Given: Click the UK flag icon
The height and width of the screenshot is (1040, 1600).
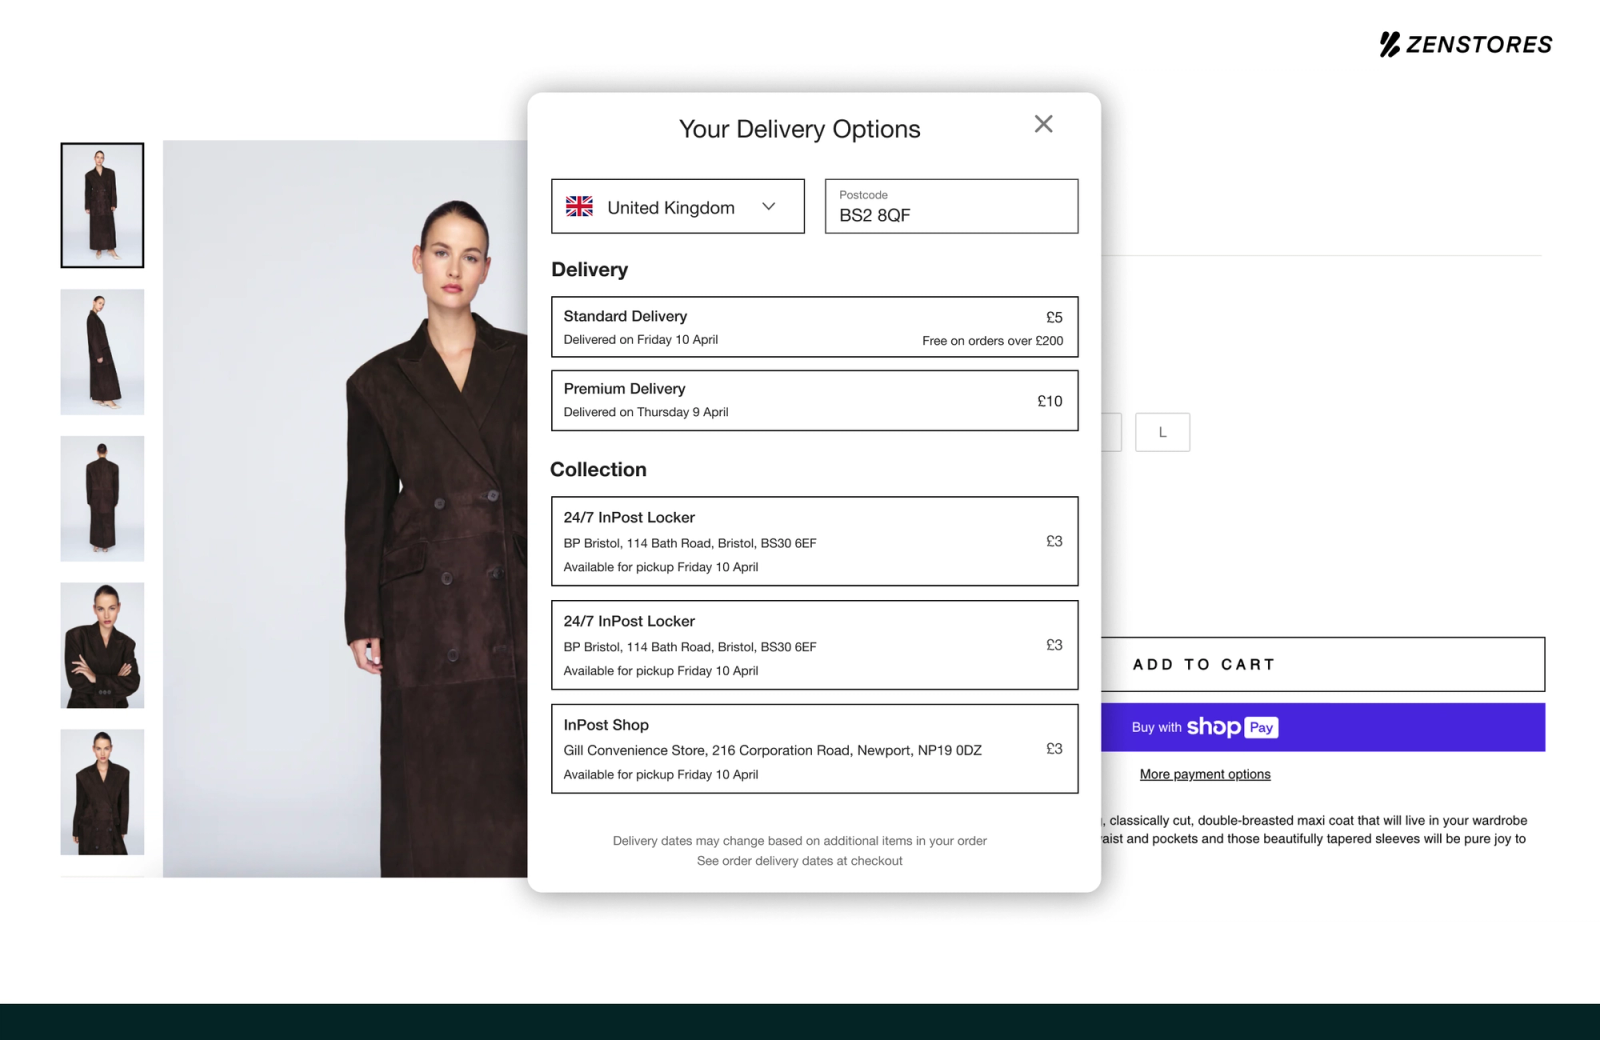Looking at the screenshot, I should coord(579,206).
